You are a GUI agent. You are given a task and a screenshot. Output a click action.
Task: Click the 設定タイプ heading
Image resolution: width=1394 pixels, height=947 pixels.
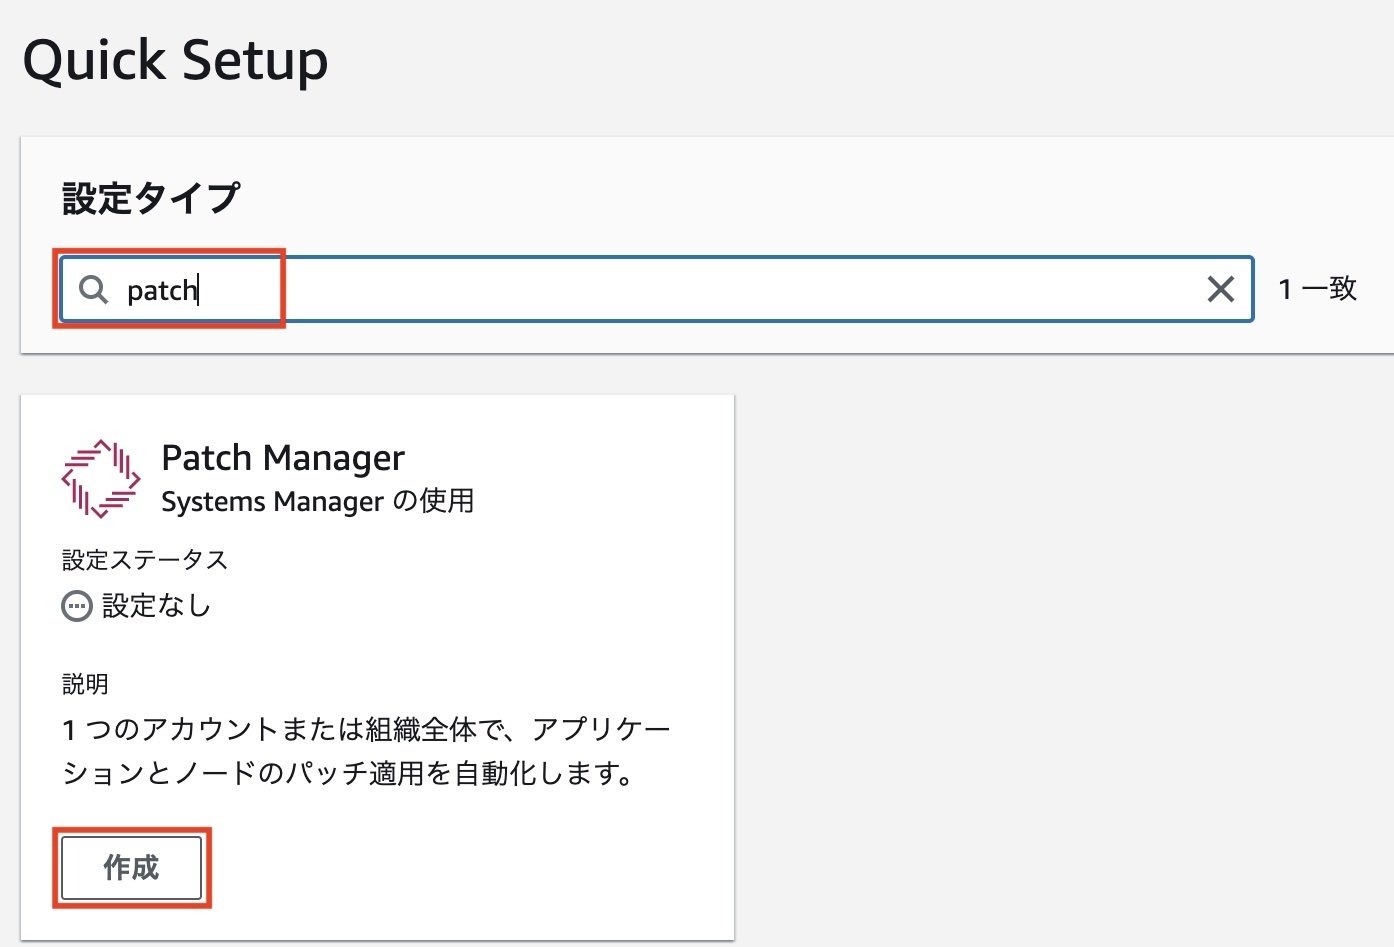tap(151, 197)
